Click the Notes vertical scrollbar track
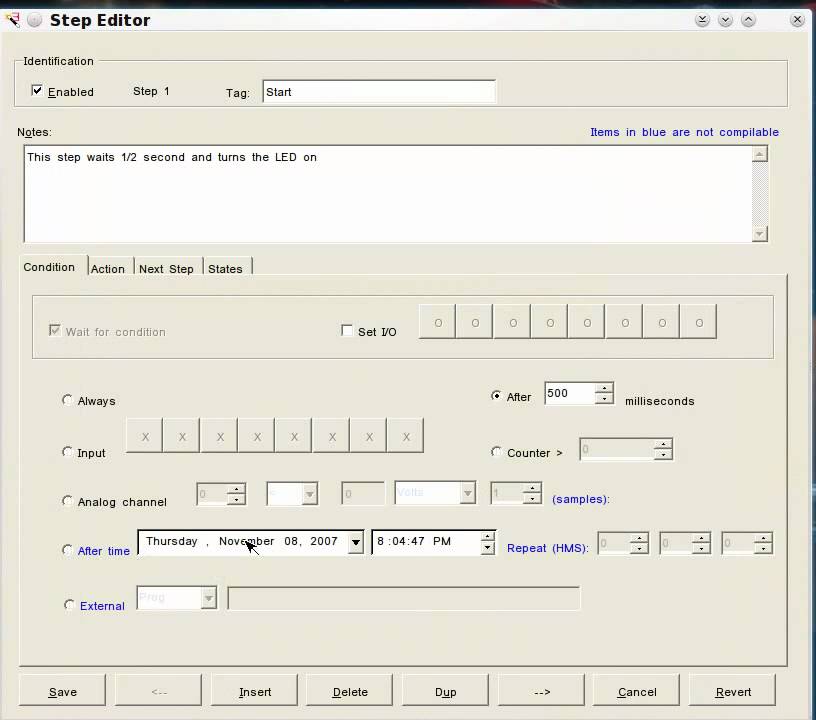This screenshot has height=720, width=816. pos(760,194)
